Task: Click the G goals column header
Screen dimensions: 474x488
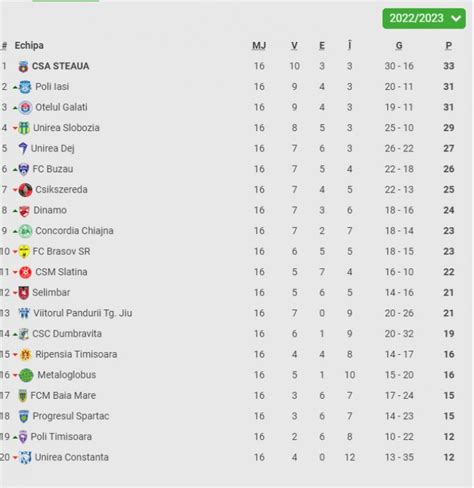Action: pos(399,46)
